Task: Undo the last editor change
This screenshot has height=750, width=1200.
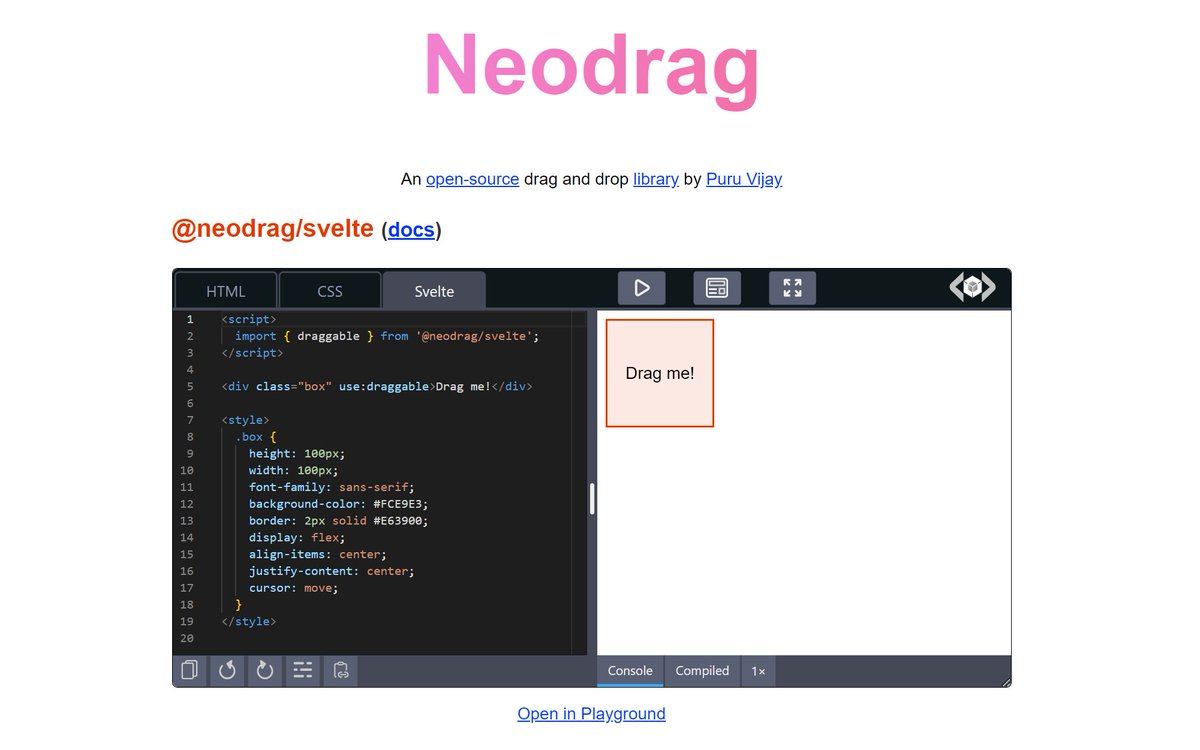Action: [x=227, y=670]
